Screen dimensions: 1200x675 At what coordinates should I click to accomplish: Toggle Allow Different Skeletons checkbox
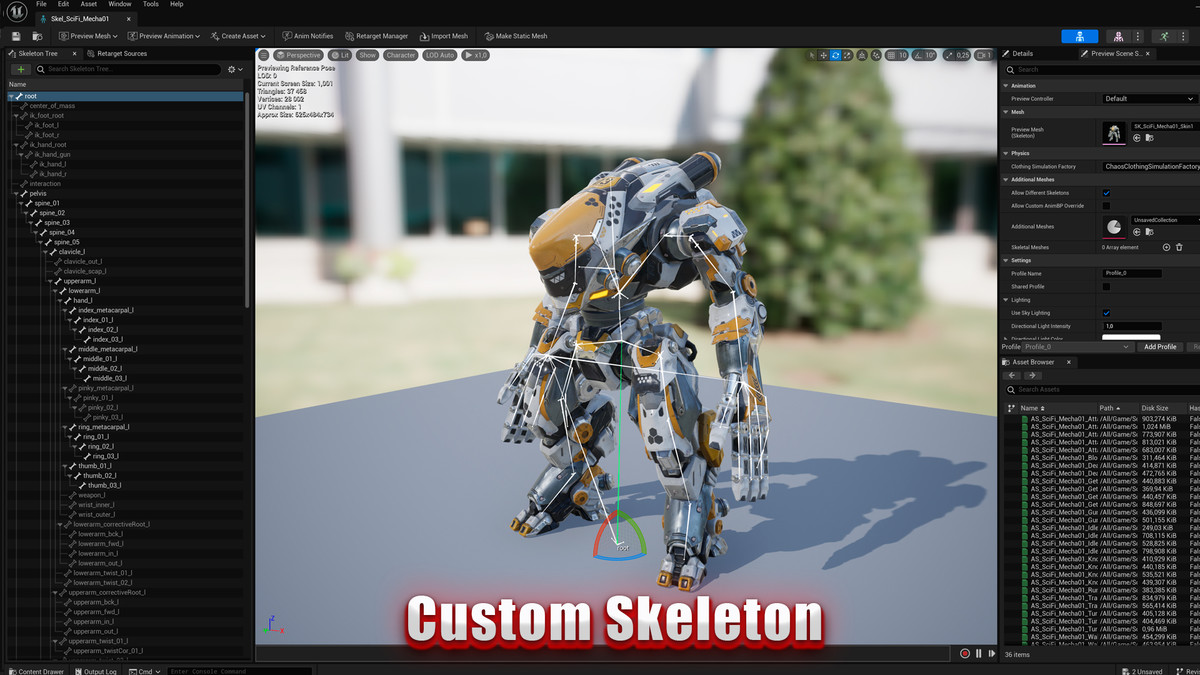(x=1106, y=193)
